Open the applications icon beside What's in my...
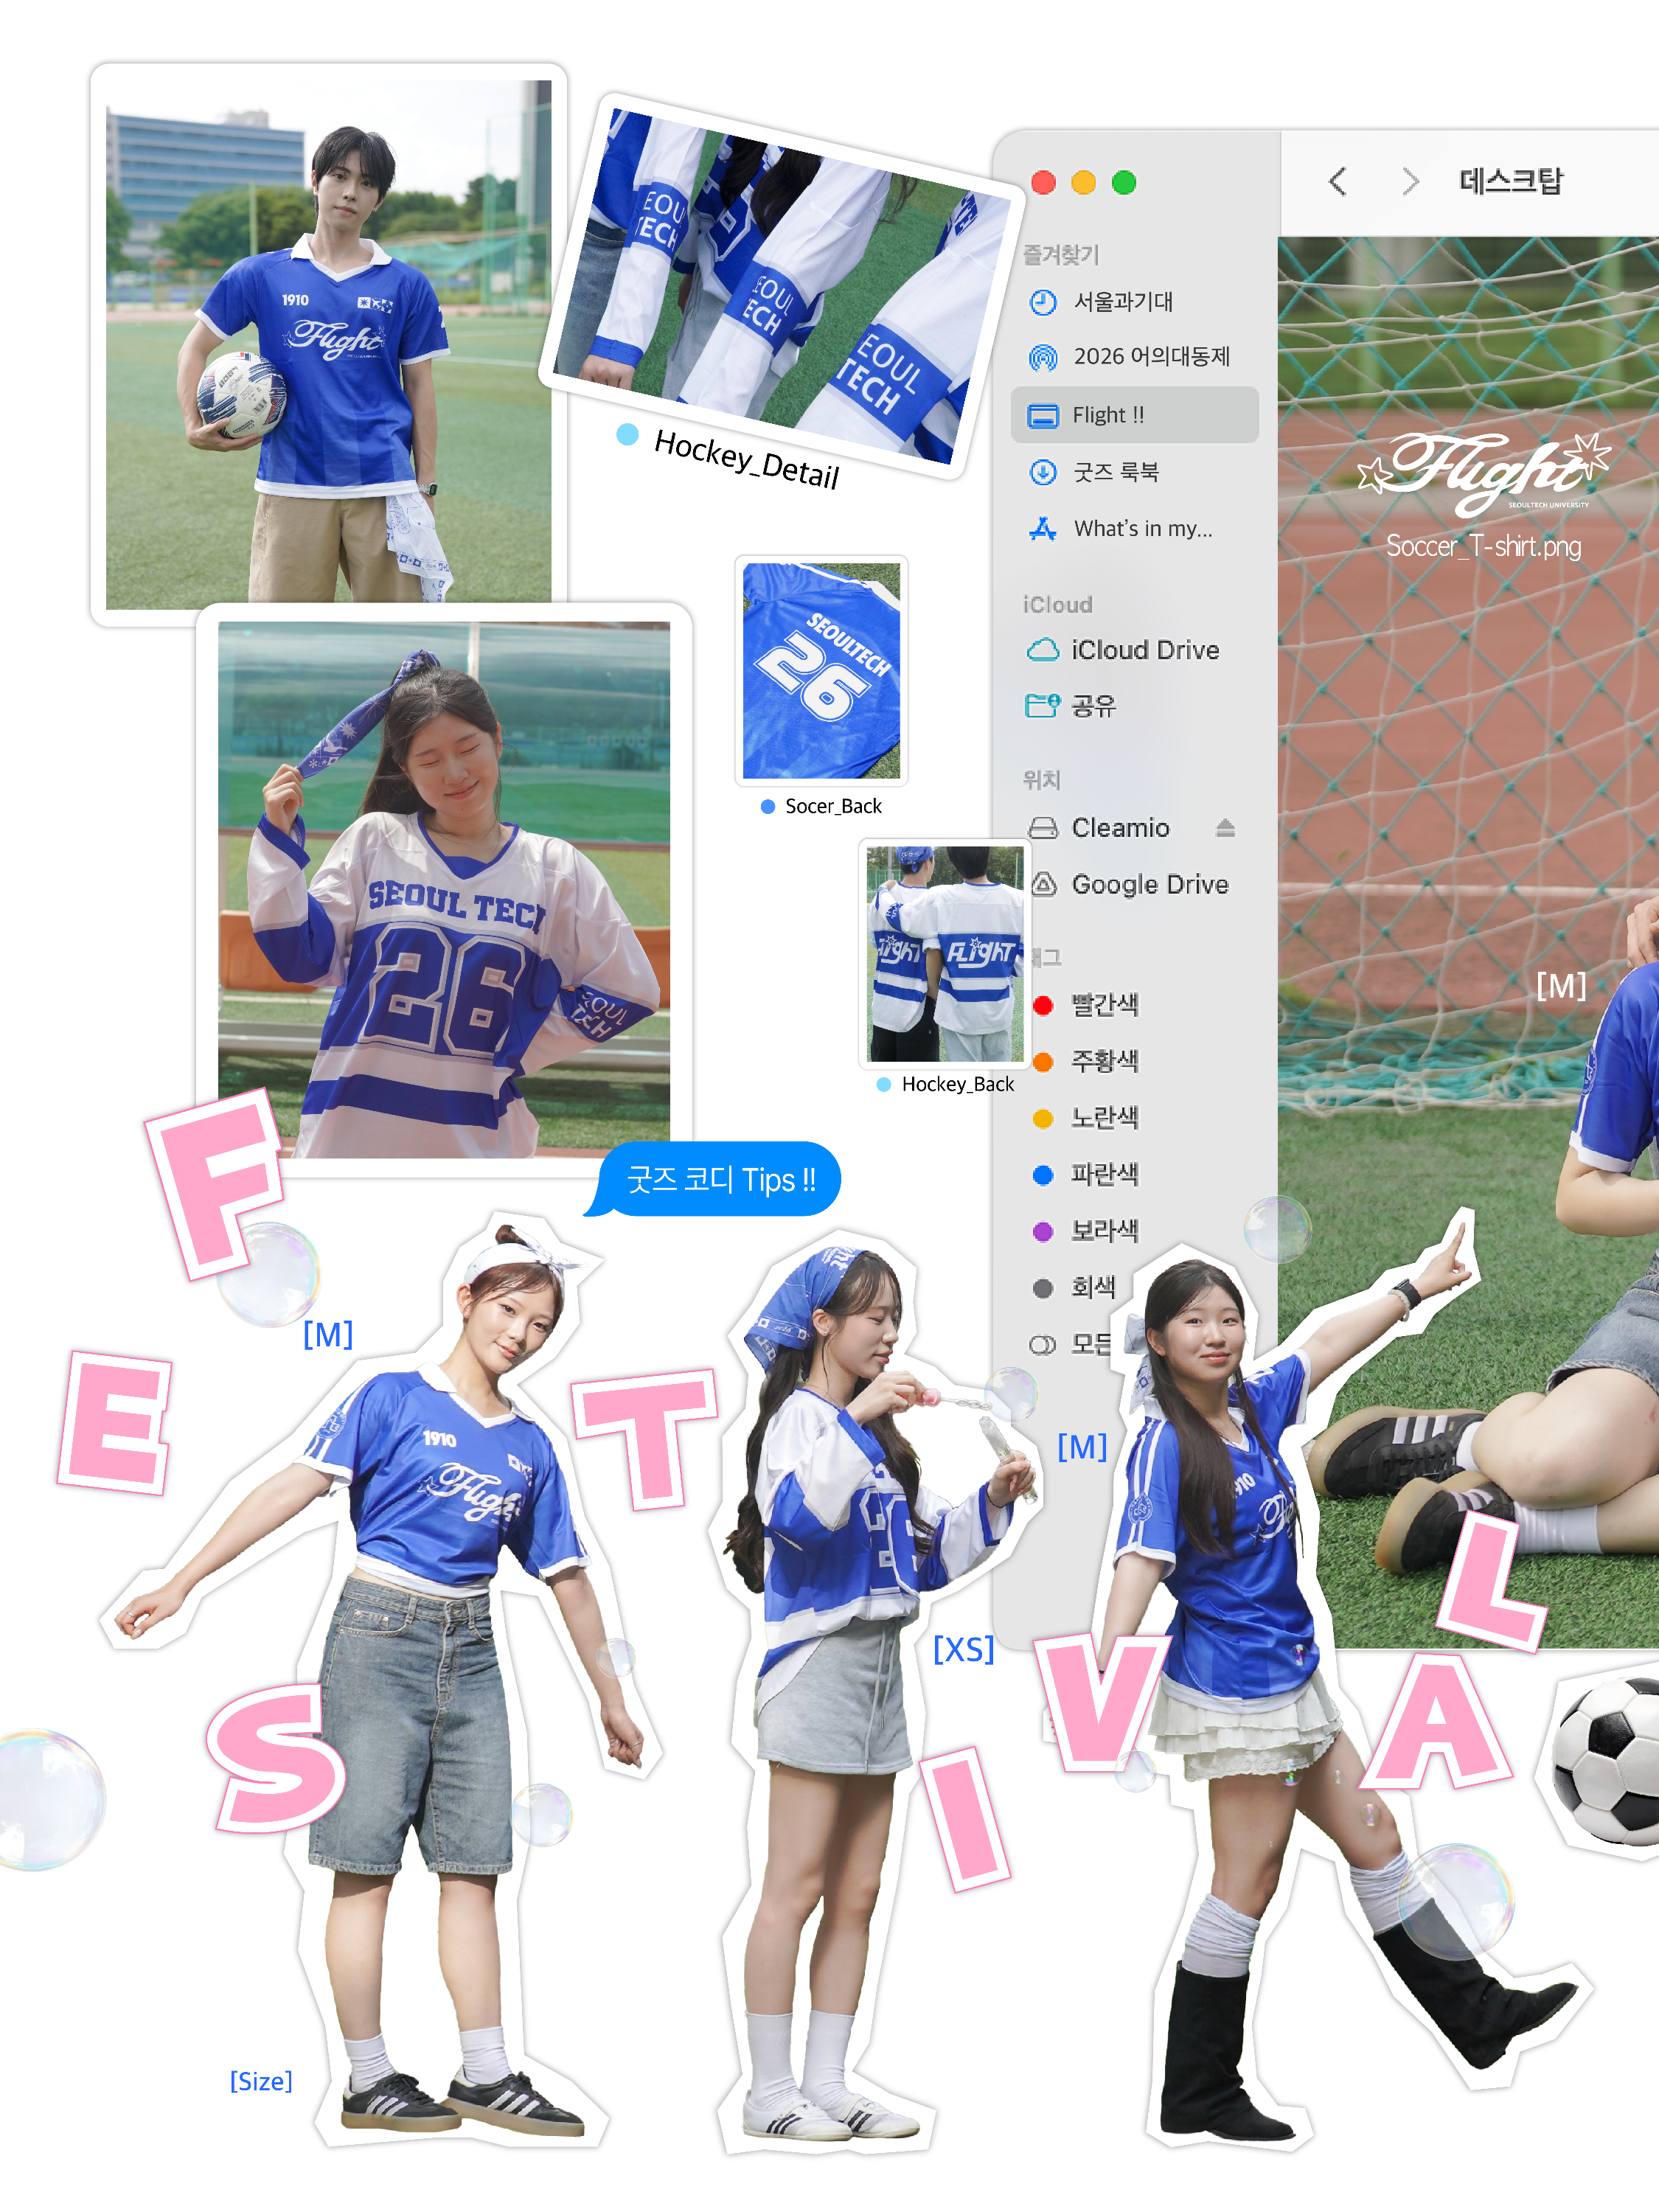1659x2212 pixels. point(1043,529)
